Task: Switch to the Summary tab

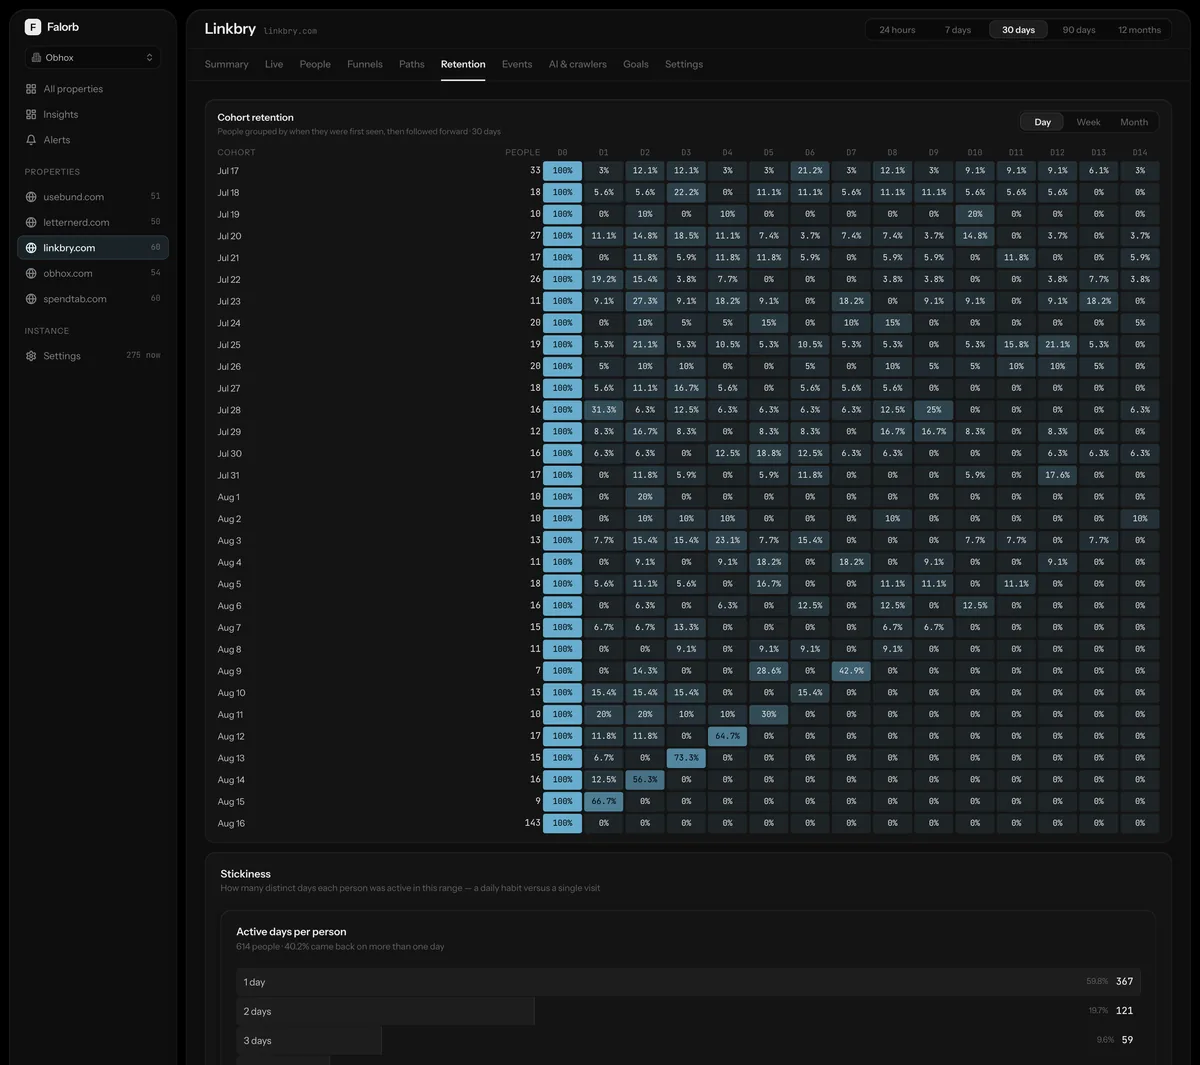Action: (227, 64)
